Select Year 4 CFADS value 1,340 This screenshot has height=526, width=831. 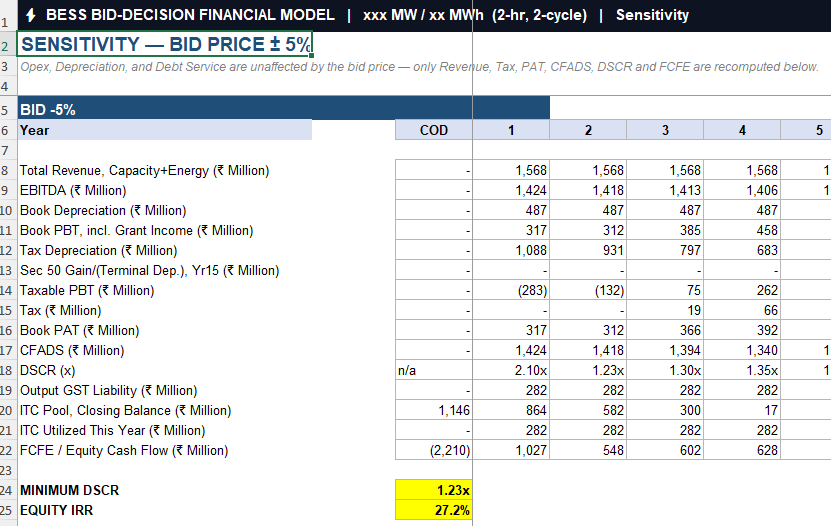[x=742, y=351]
